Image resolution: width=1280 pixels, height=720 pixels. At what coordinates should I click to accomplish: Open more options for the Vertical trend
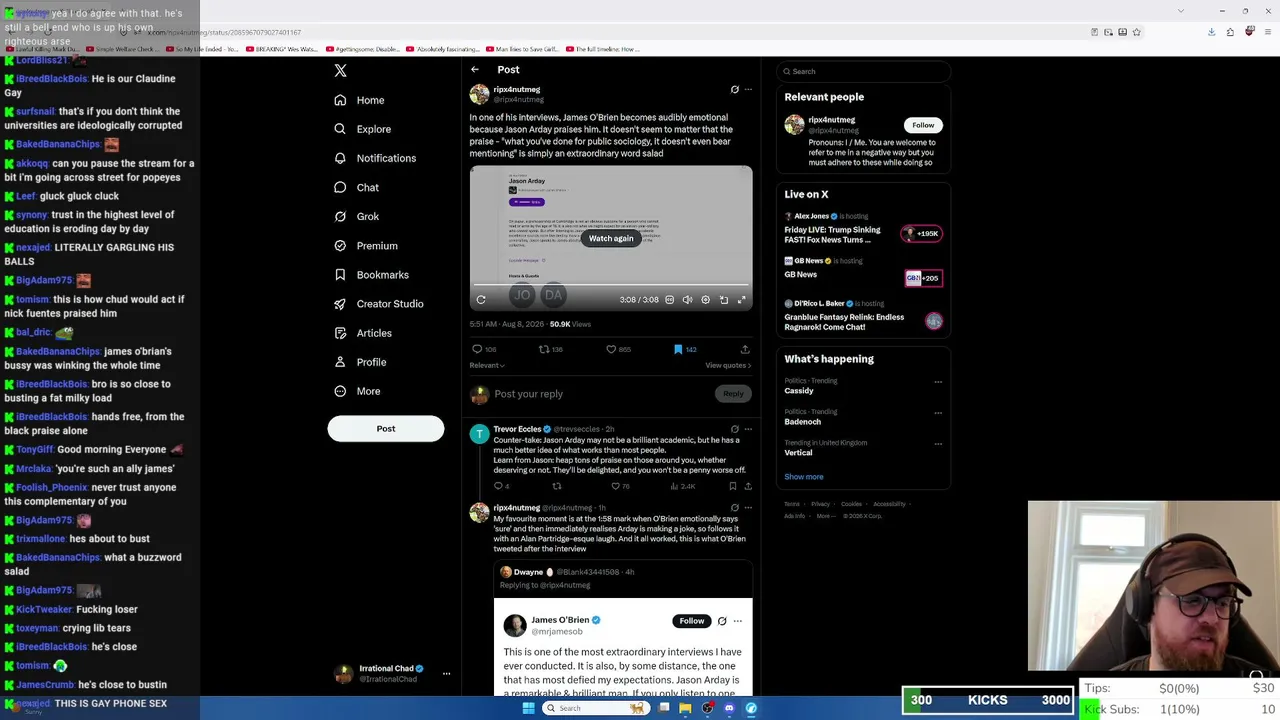(938, 443)
